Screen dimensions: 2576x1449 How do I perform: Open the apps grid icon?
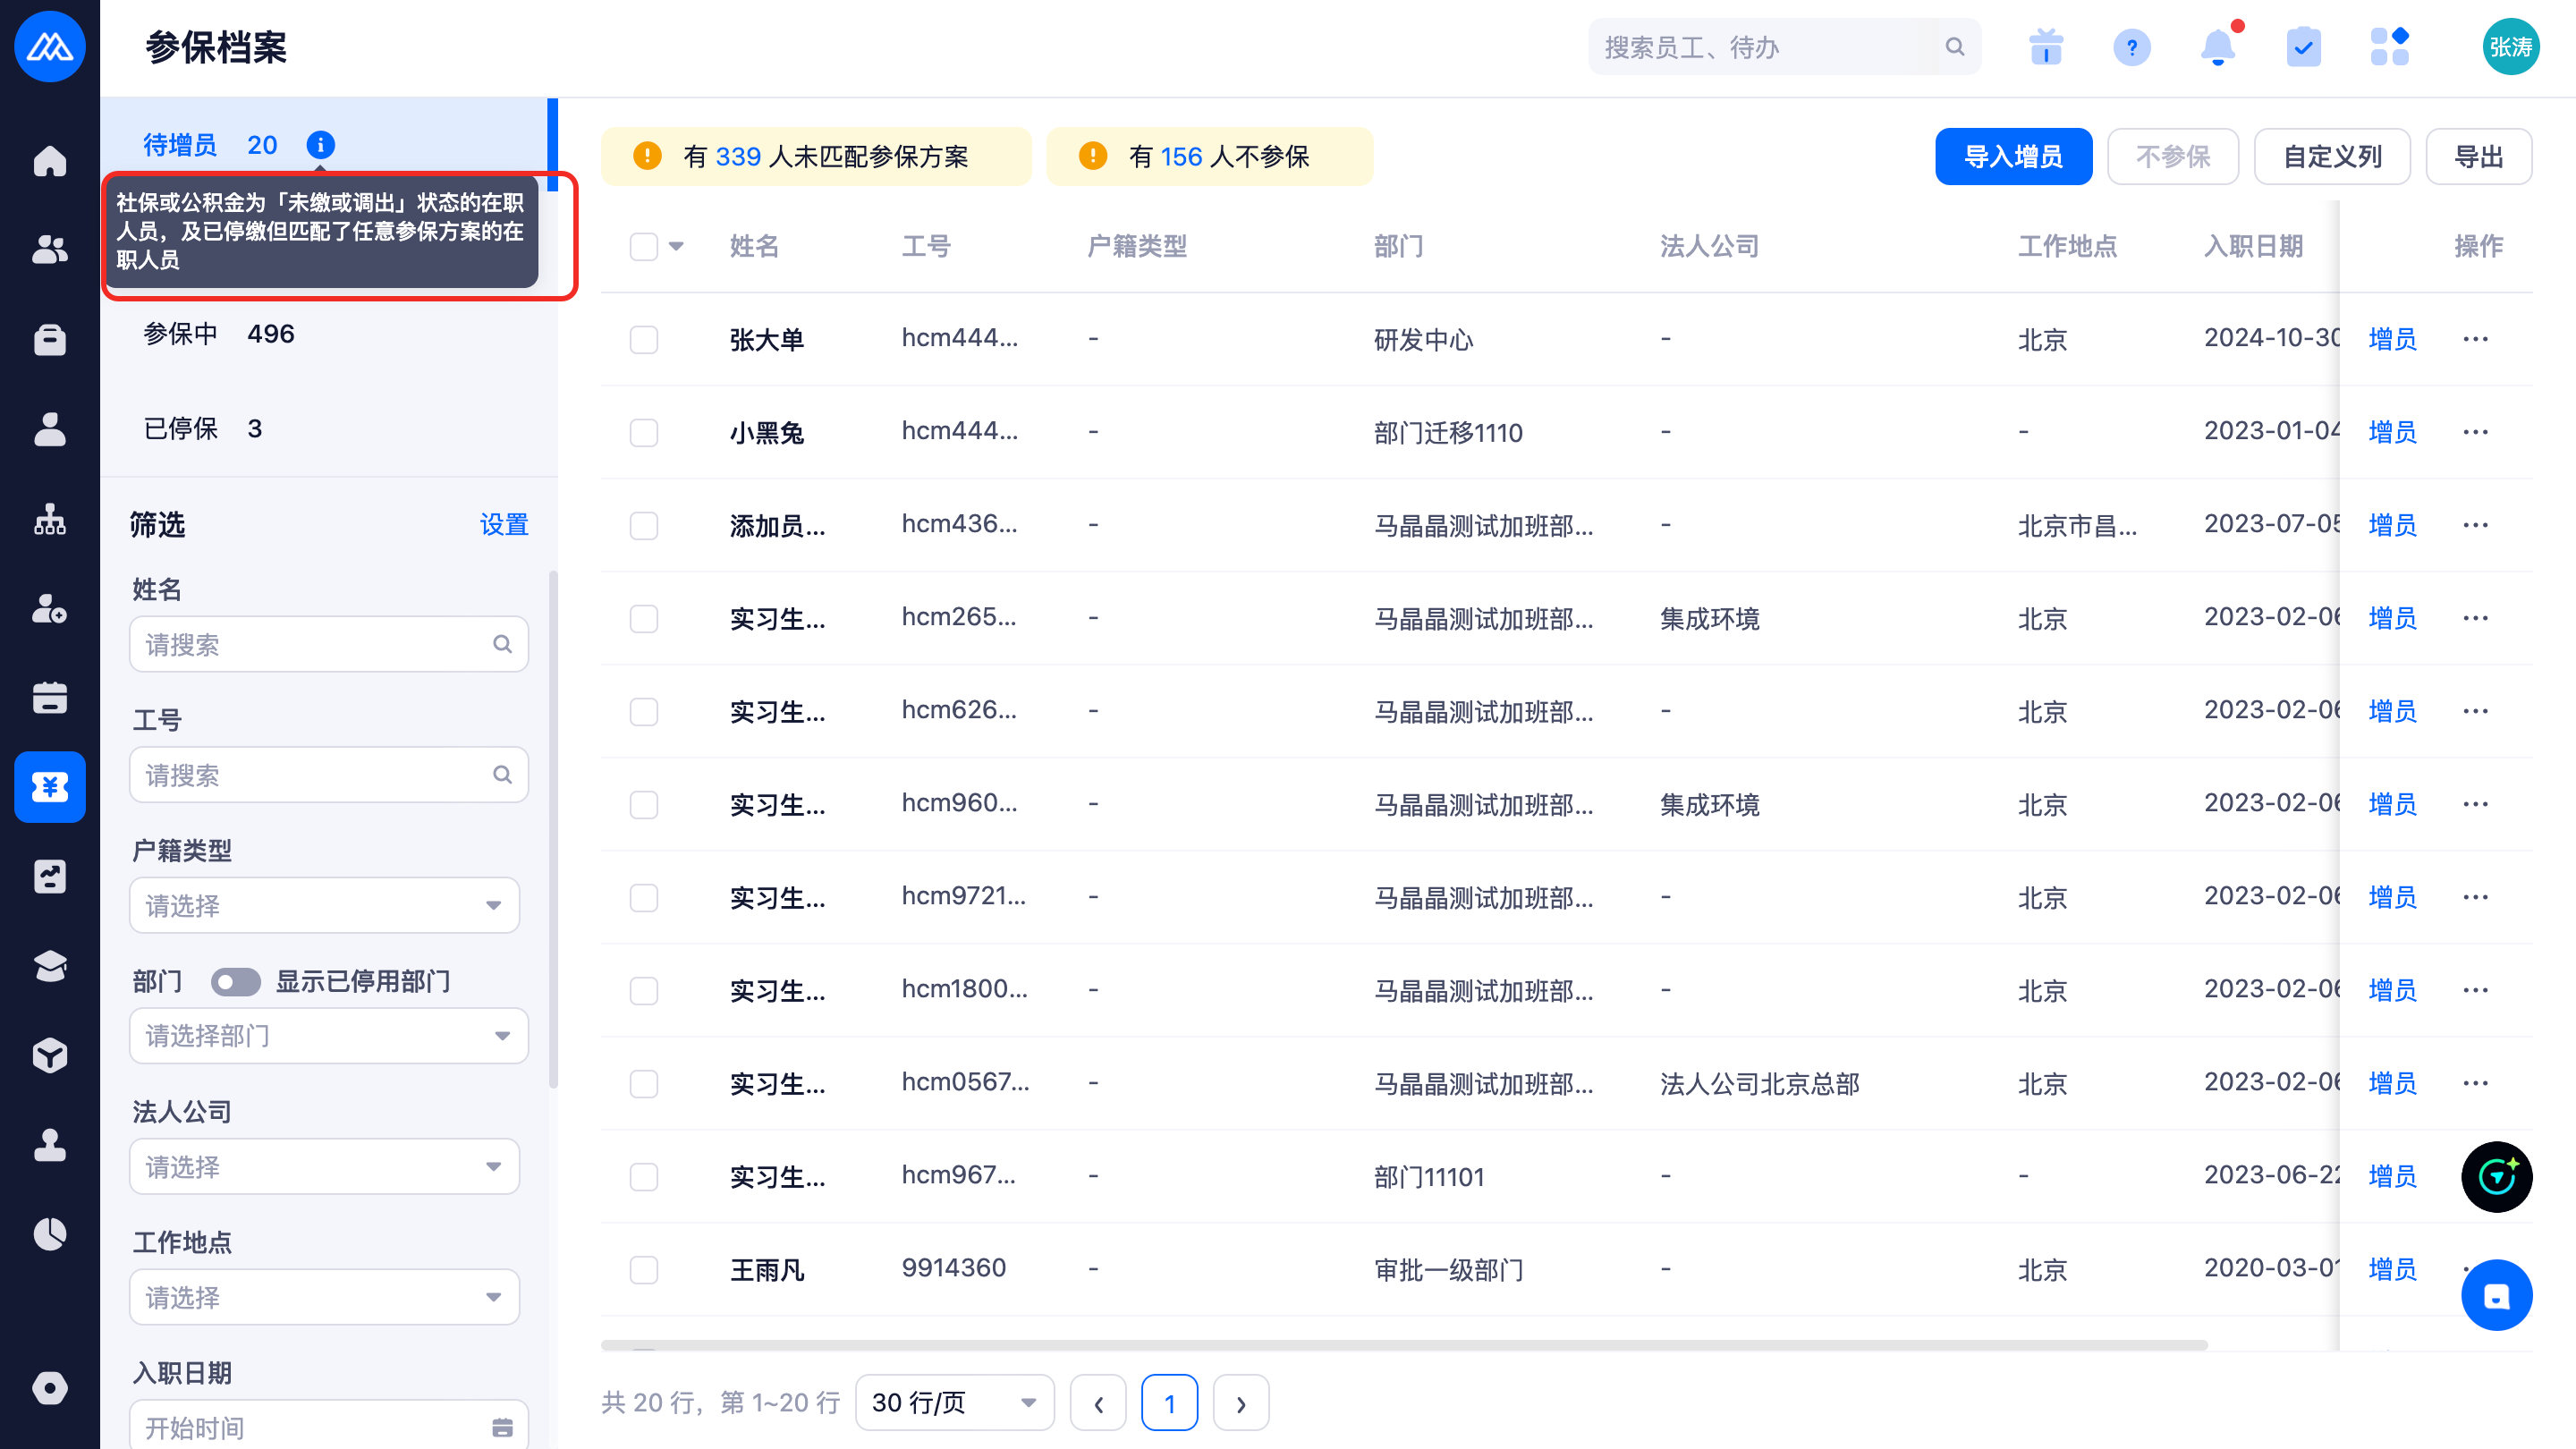click(x=2389, y=47)
